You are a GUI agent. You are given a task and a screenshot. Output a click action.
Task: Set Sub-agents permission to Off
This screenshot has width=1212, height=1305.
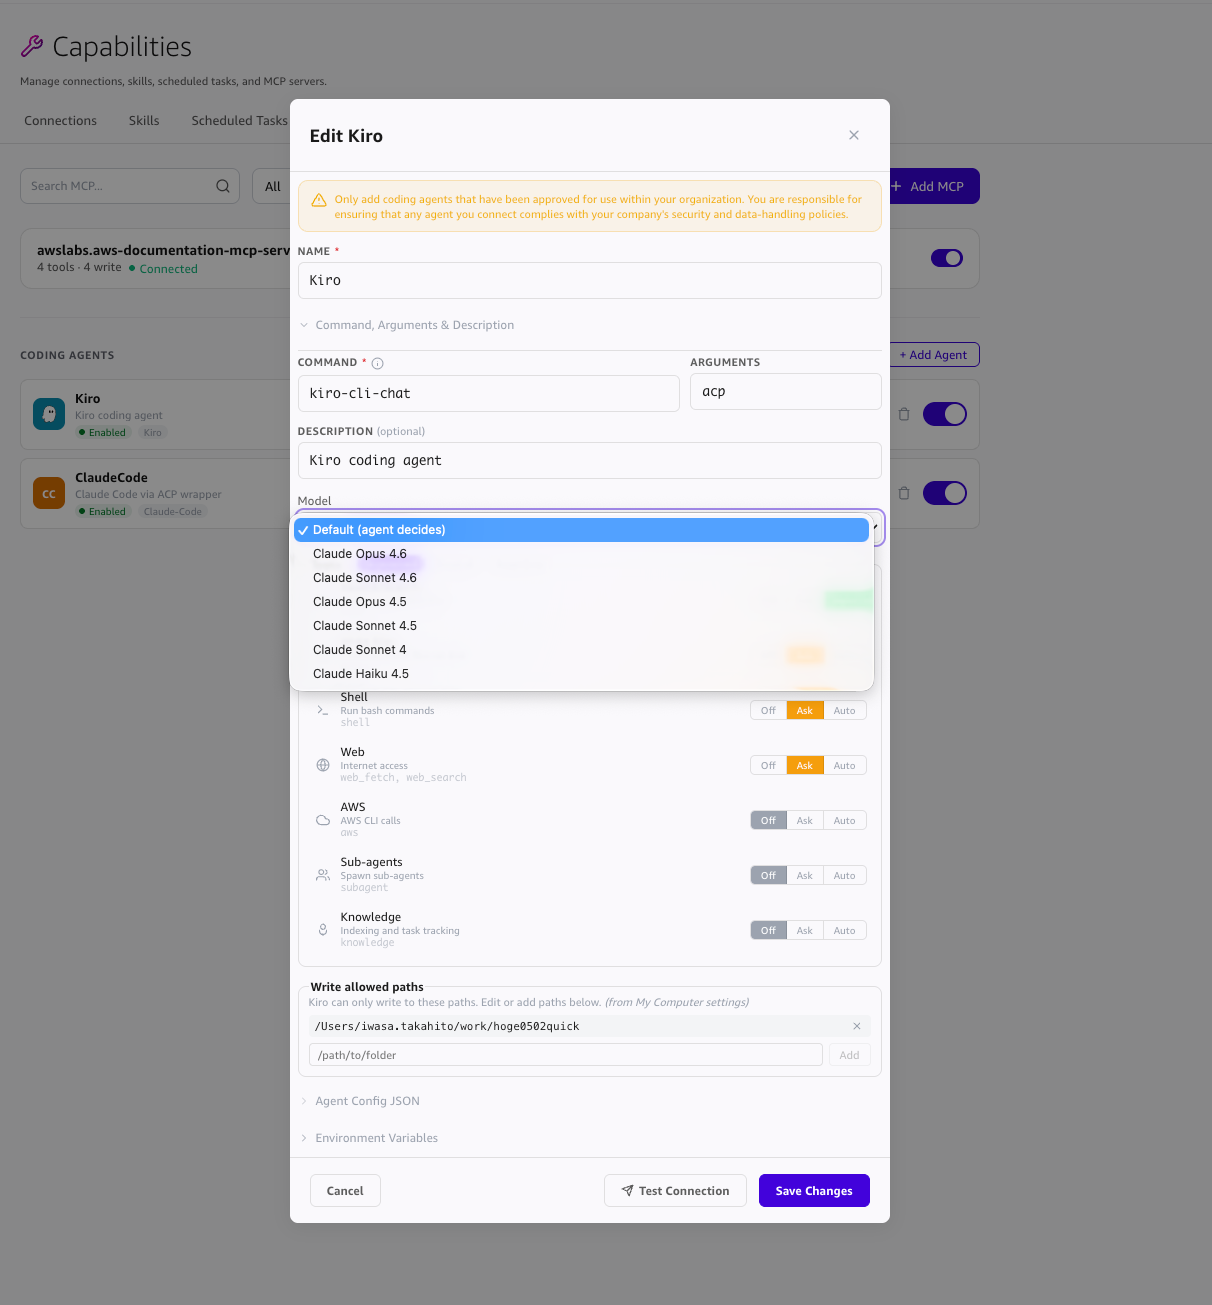pos(768,875)
